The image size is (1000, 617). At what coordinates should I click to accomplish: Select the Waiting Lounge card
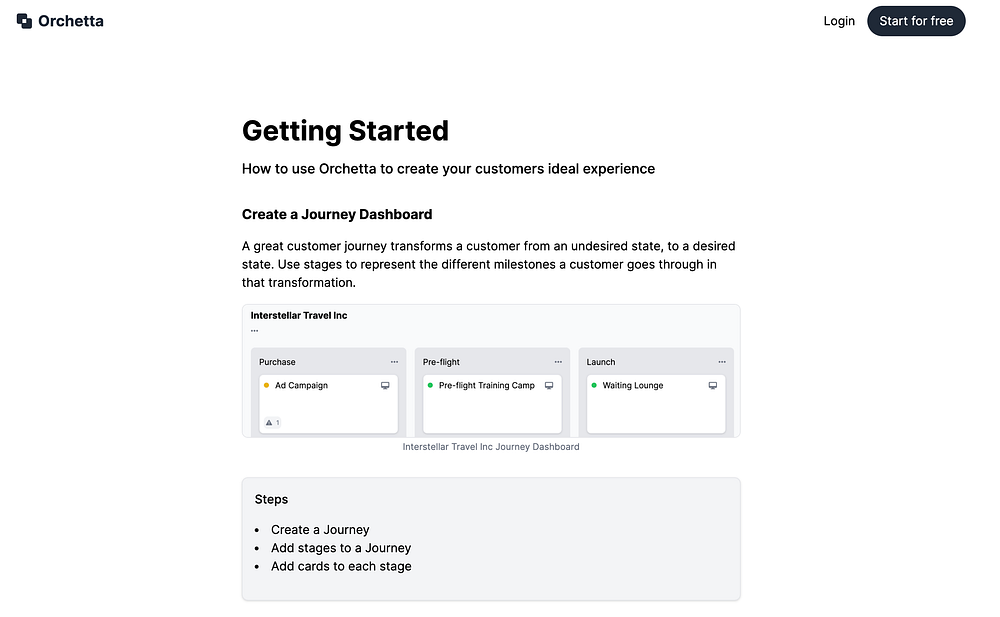656,404
